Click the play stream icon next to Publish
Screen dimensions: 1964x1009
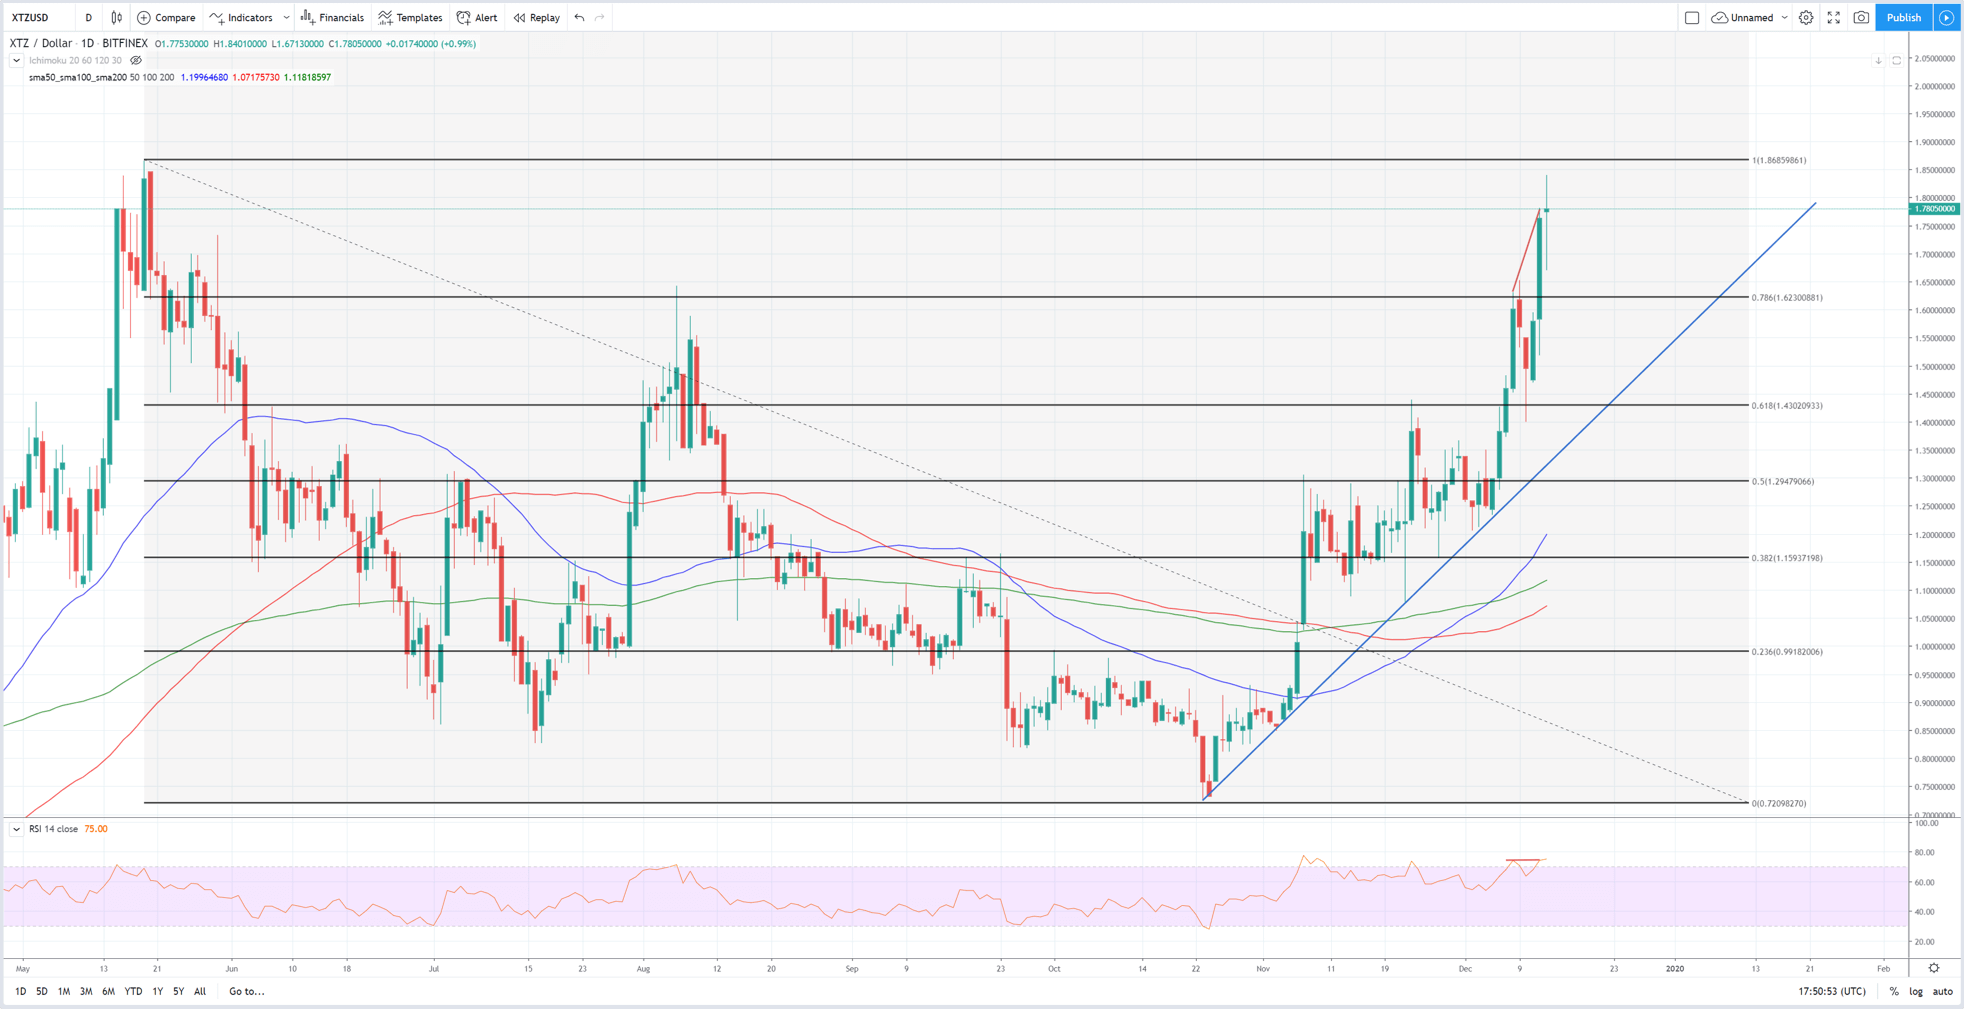click(1946, 17)
